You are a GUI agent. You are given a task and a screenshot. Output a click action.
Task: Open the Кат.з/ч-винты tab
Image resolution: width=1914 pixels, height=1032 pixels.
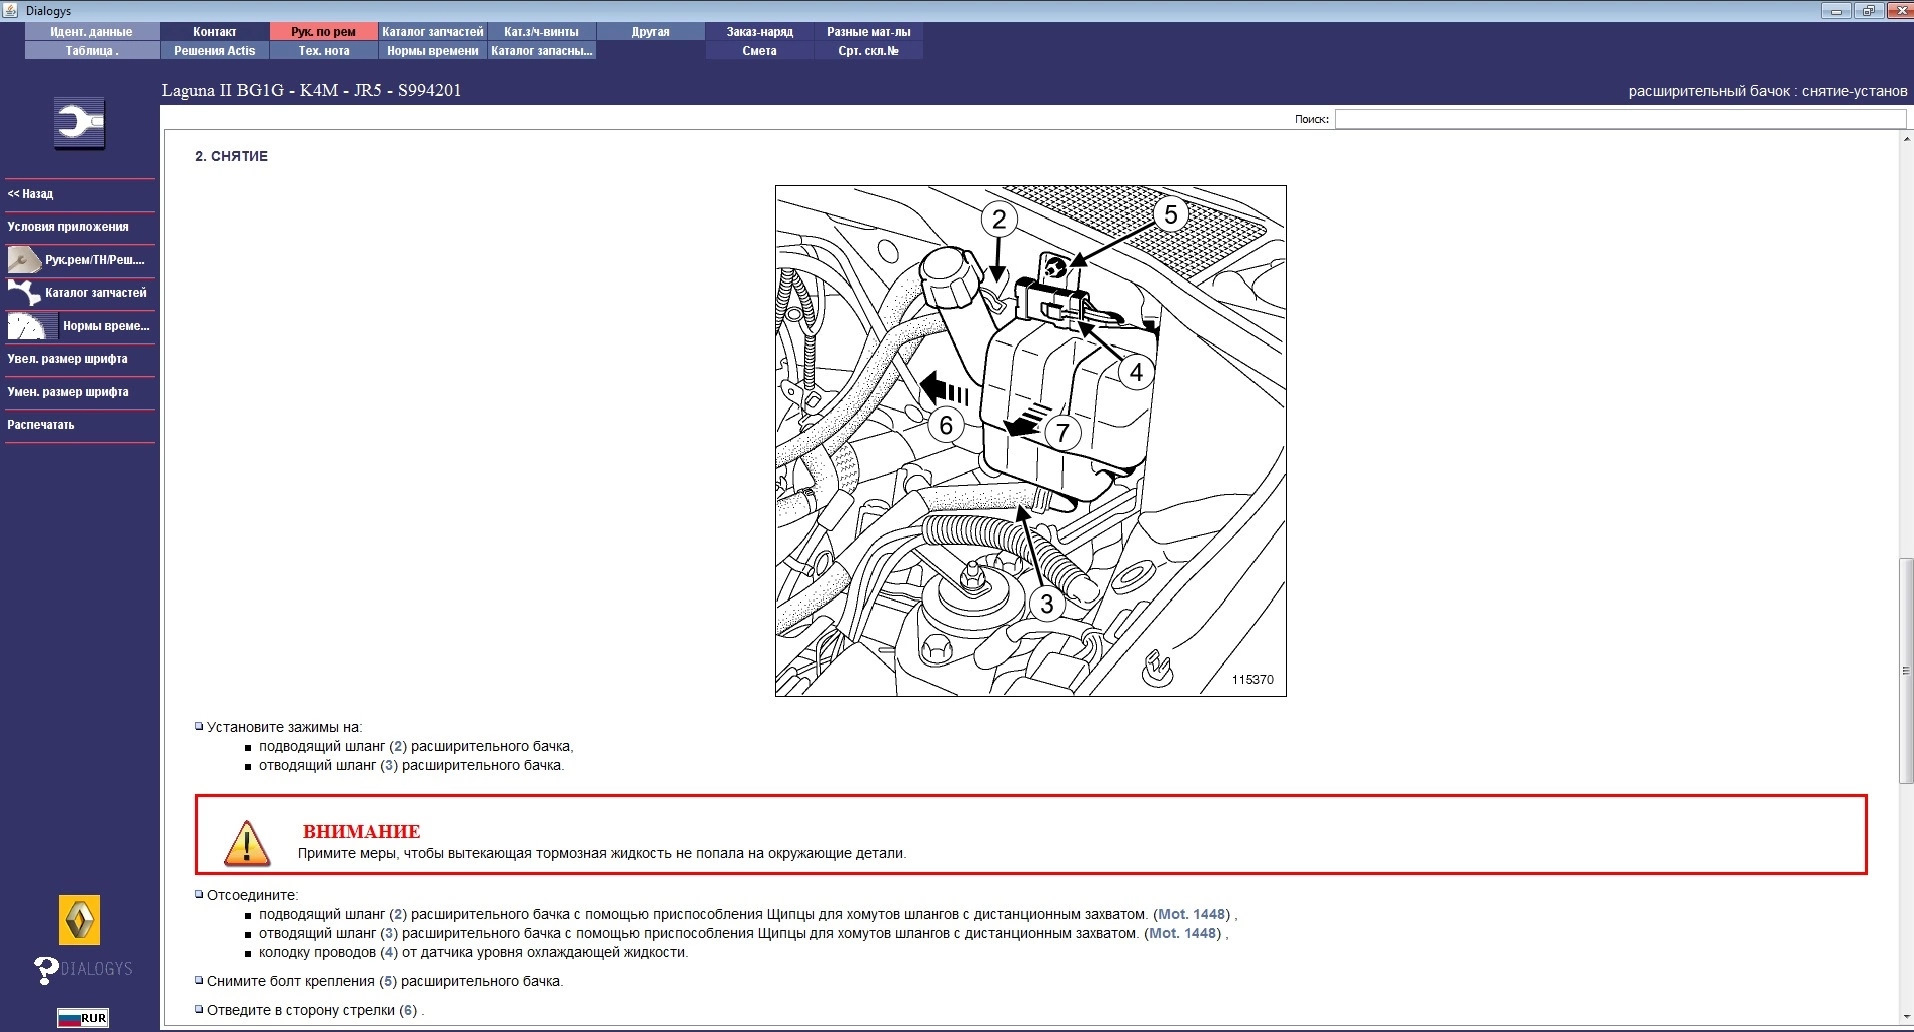[x=541, y=32]
